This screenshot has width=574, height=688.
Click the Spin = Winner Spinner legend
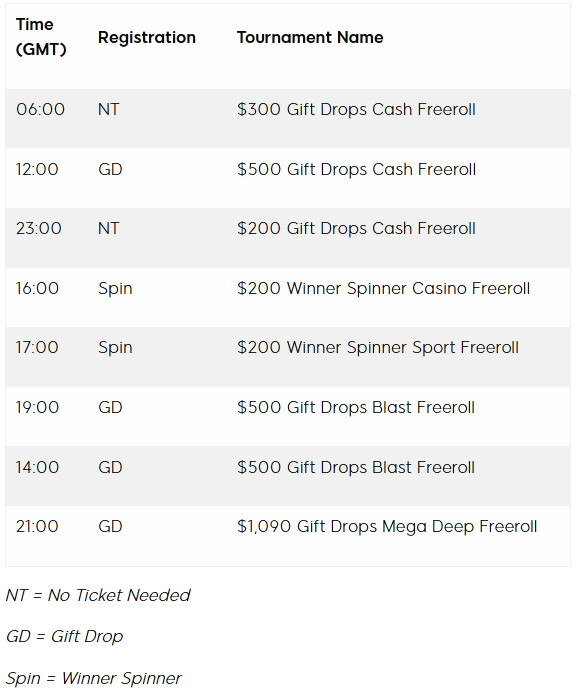point(93,678)
